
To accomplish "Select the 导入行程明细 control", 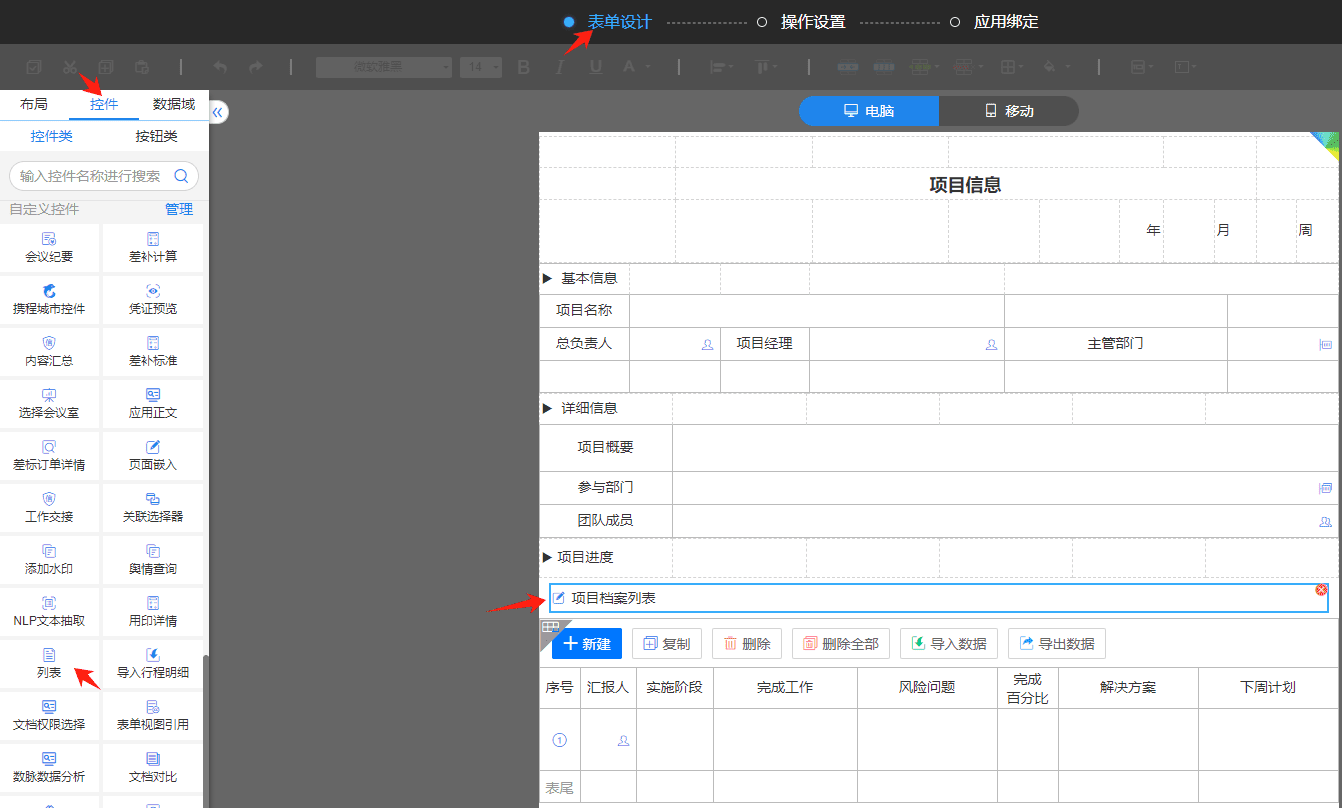I will point(153,663).
